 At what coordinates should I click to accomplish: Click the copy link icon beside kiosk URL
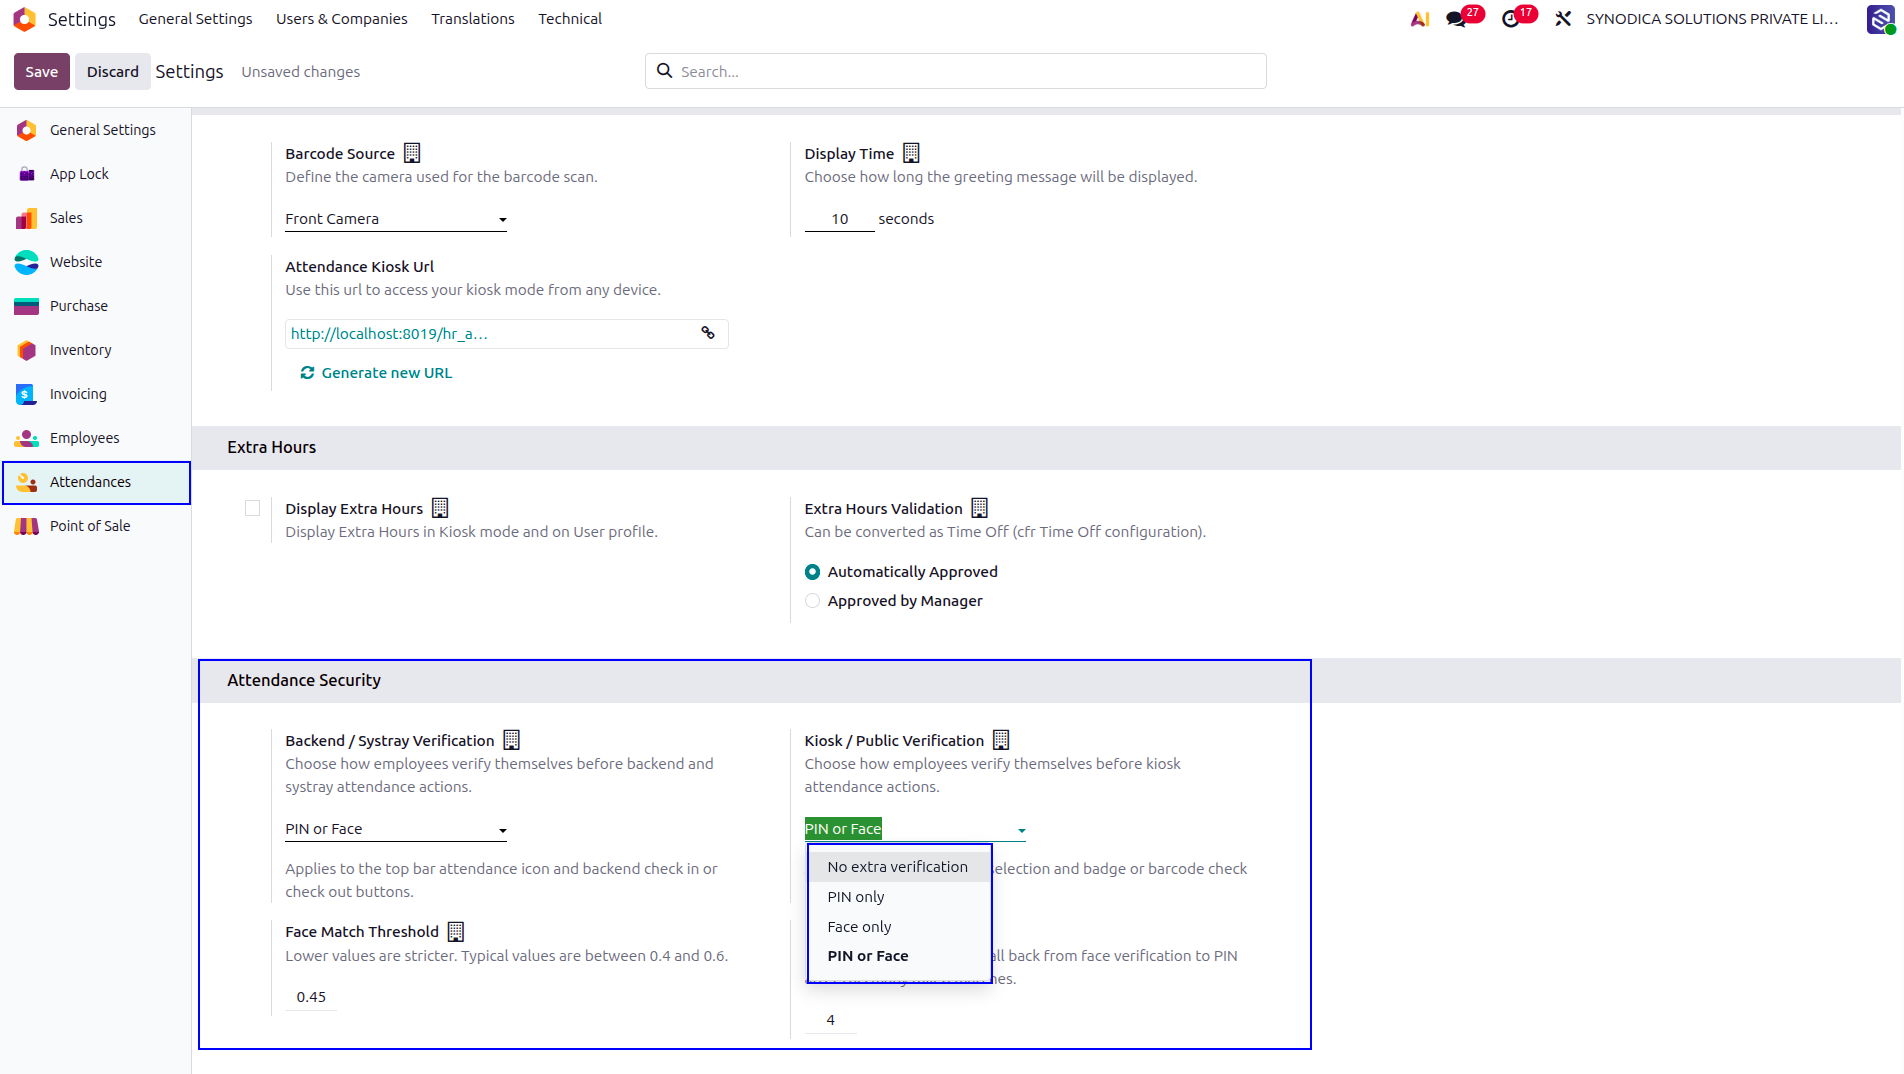708,333
